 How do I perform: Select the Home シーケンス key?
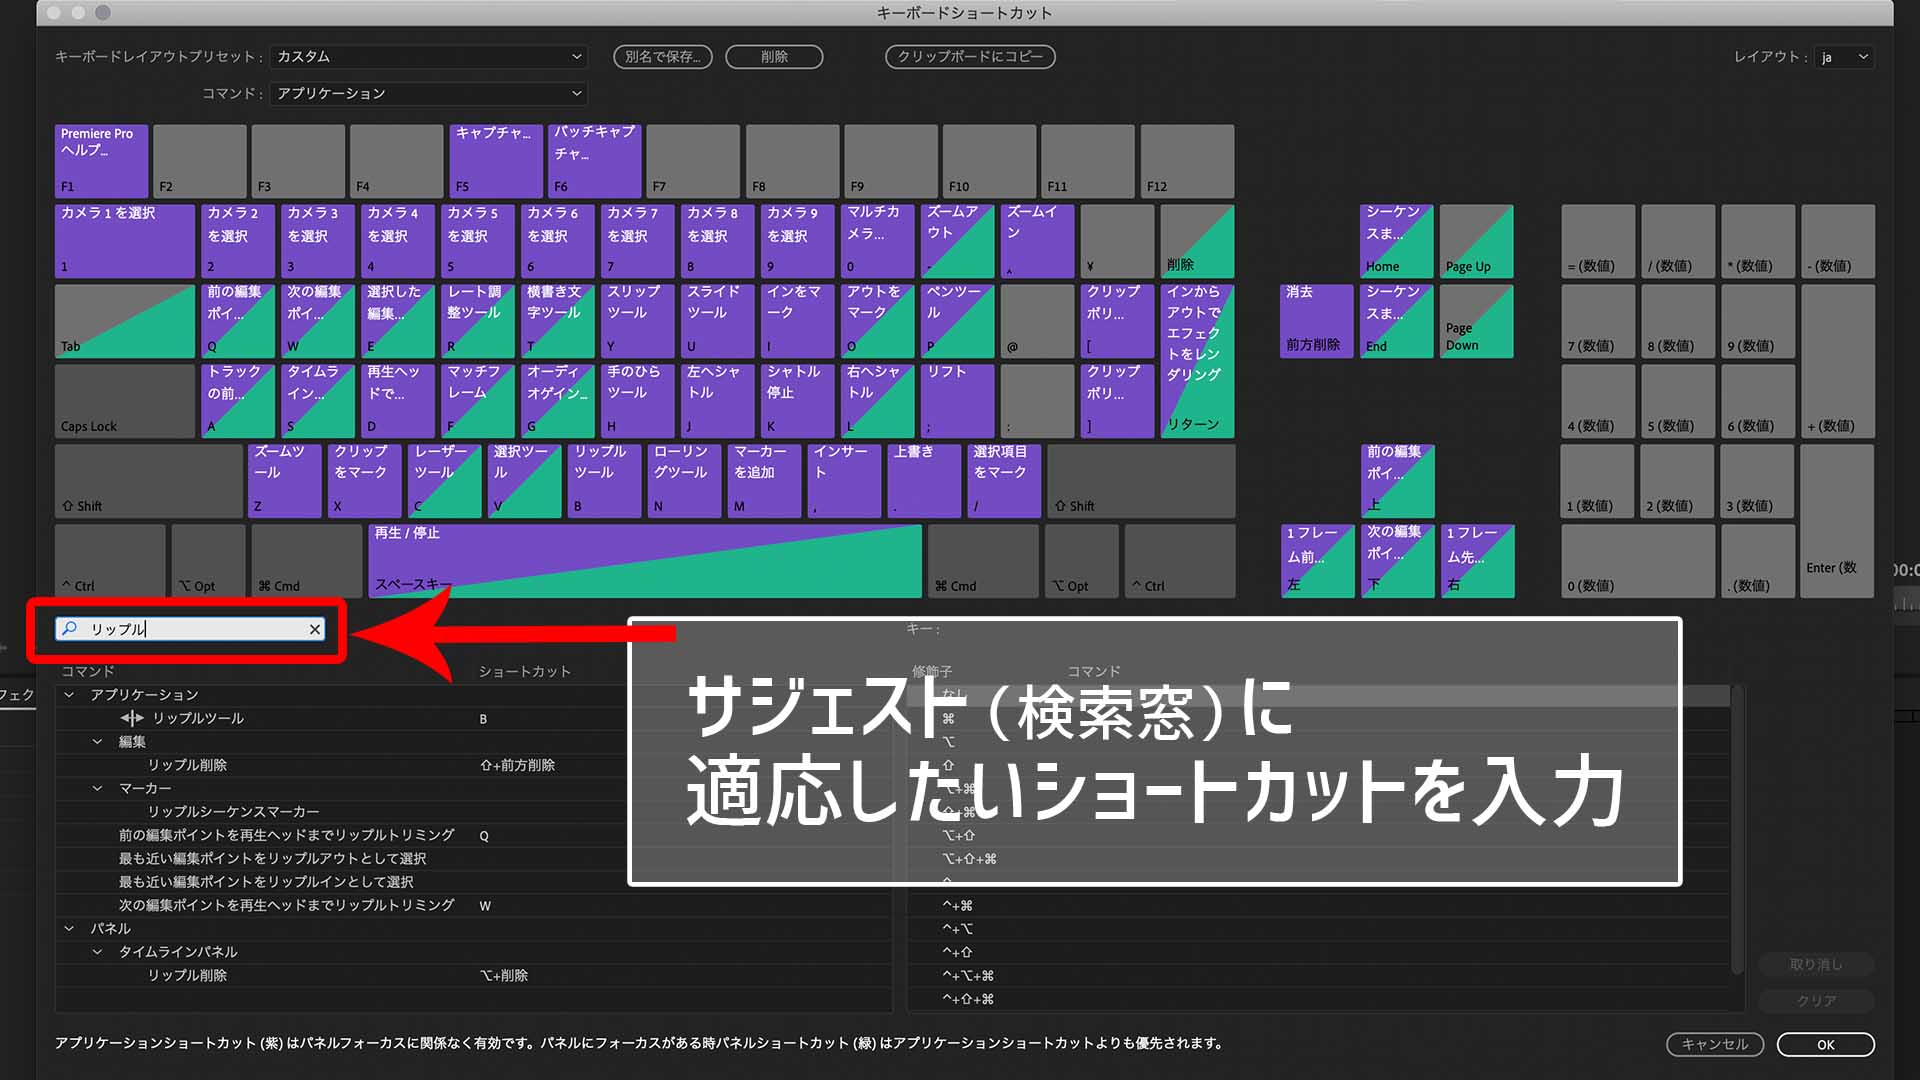[x=1397, y=241]
